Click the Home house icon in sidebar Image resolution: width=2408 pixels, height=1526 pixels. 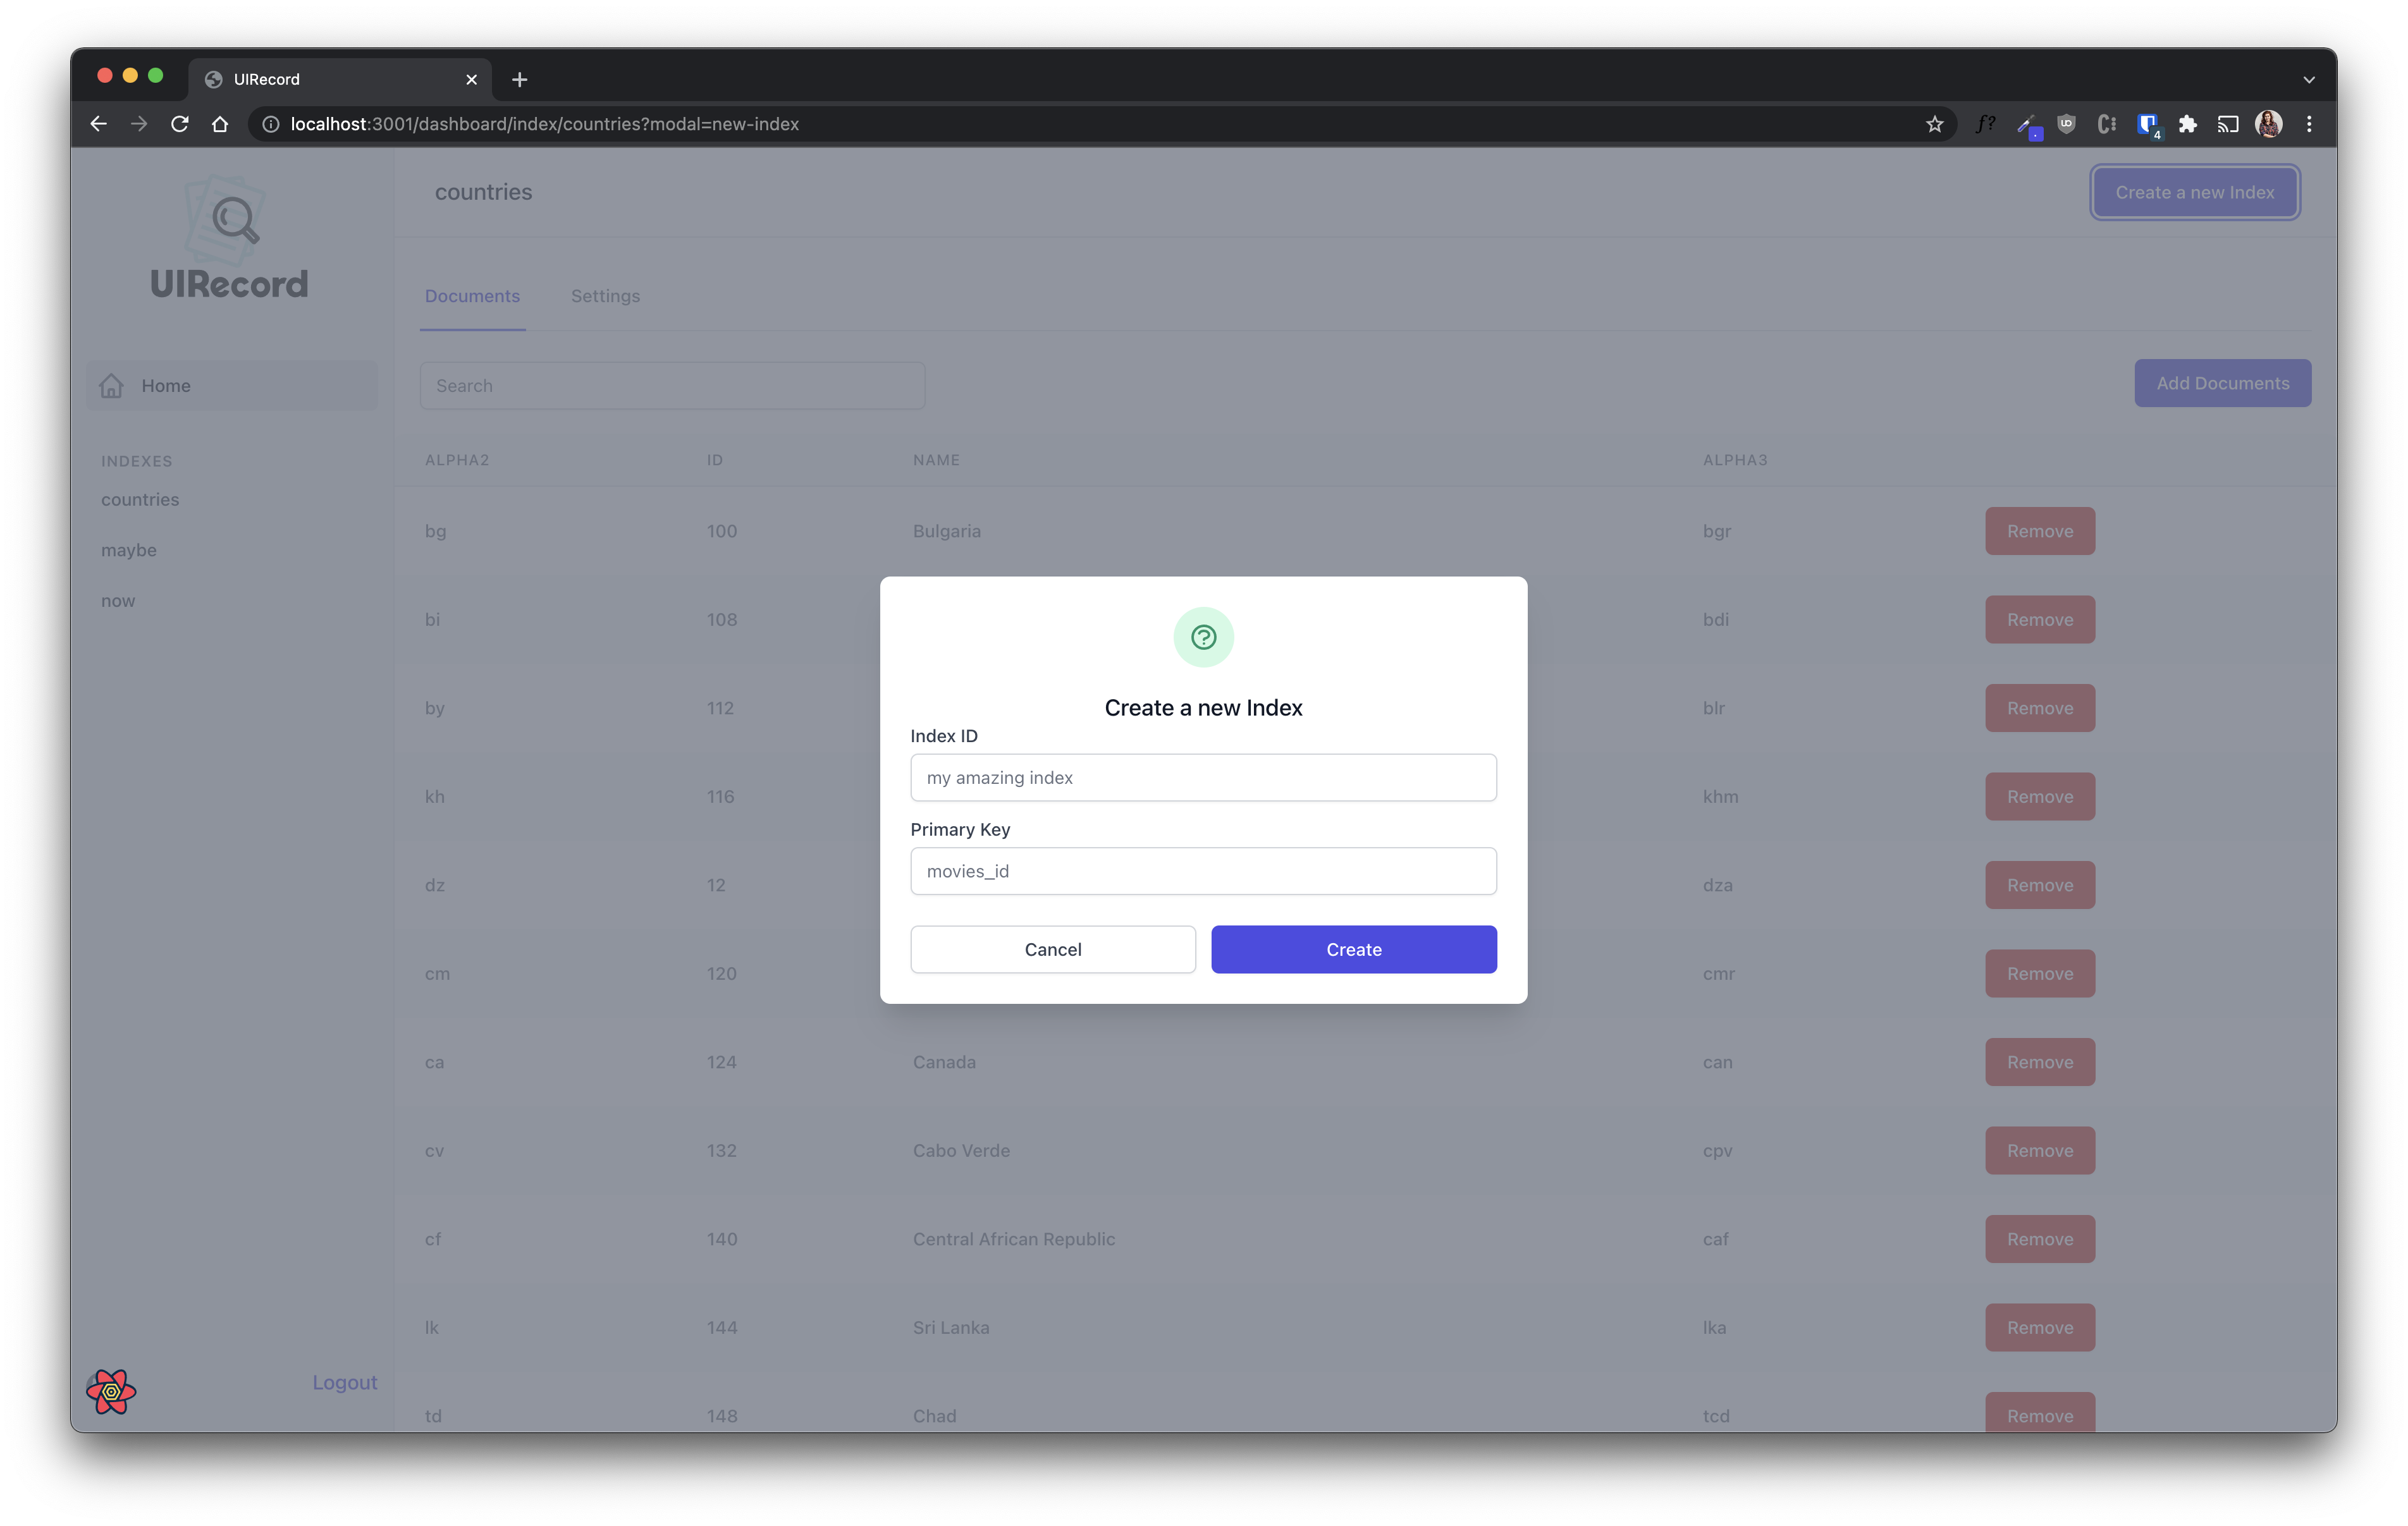[x=112, y=385]
